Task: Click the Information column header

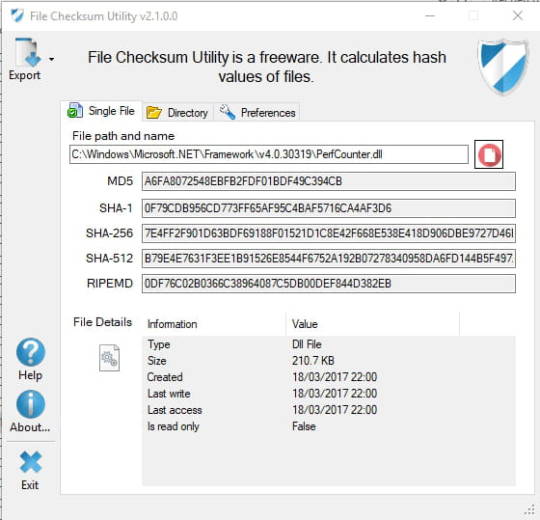Action: coord(214,324)
